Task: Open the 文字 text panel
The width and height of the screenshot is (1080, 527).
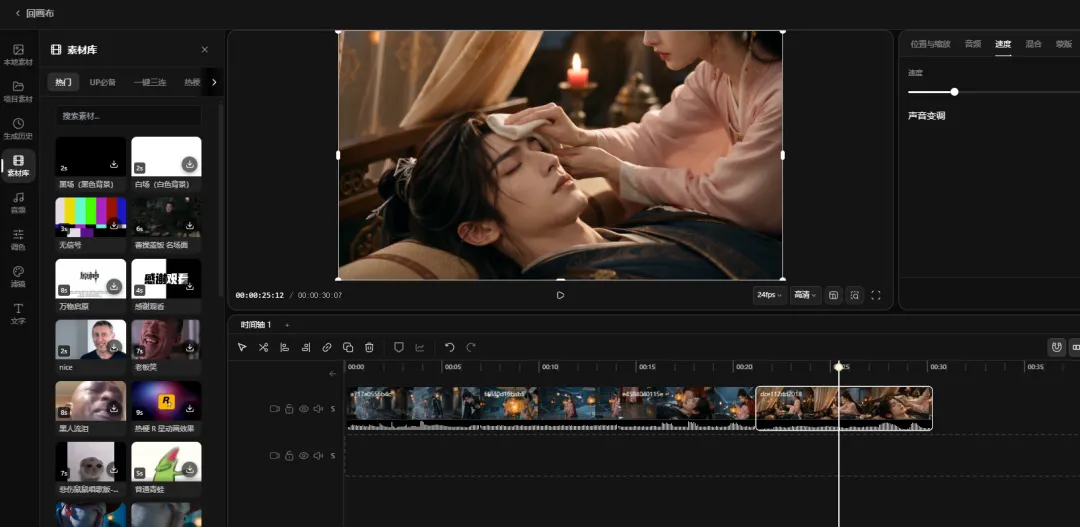Action: point(19,313)
